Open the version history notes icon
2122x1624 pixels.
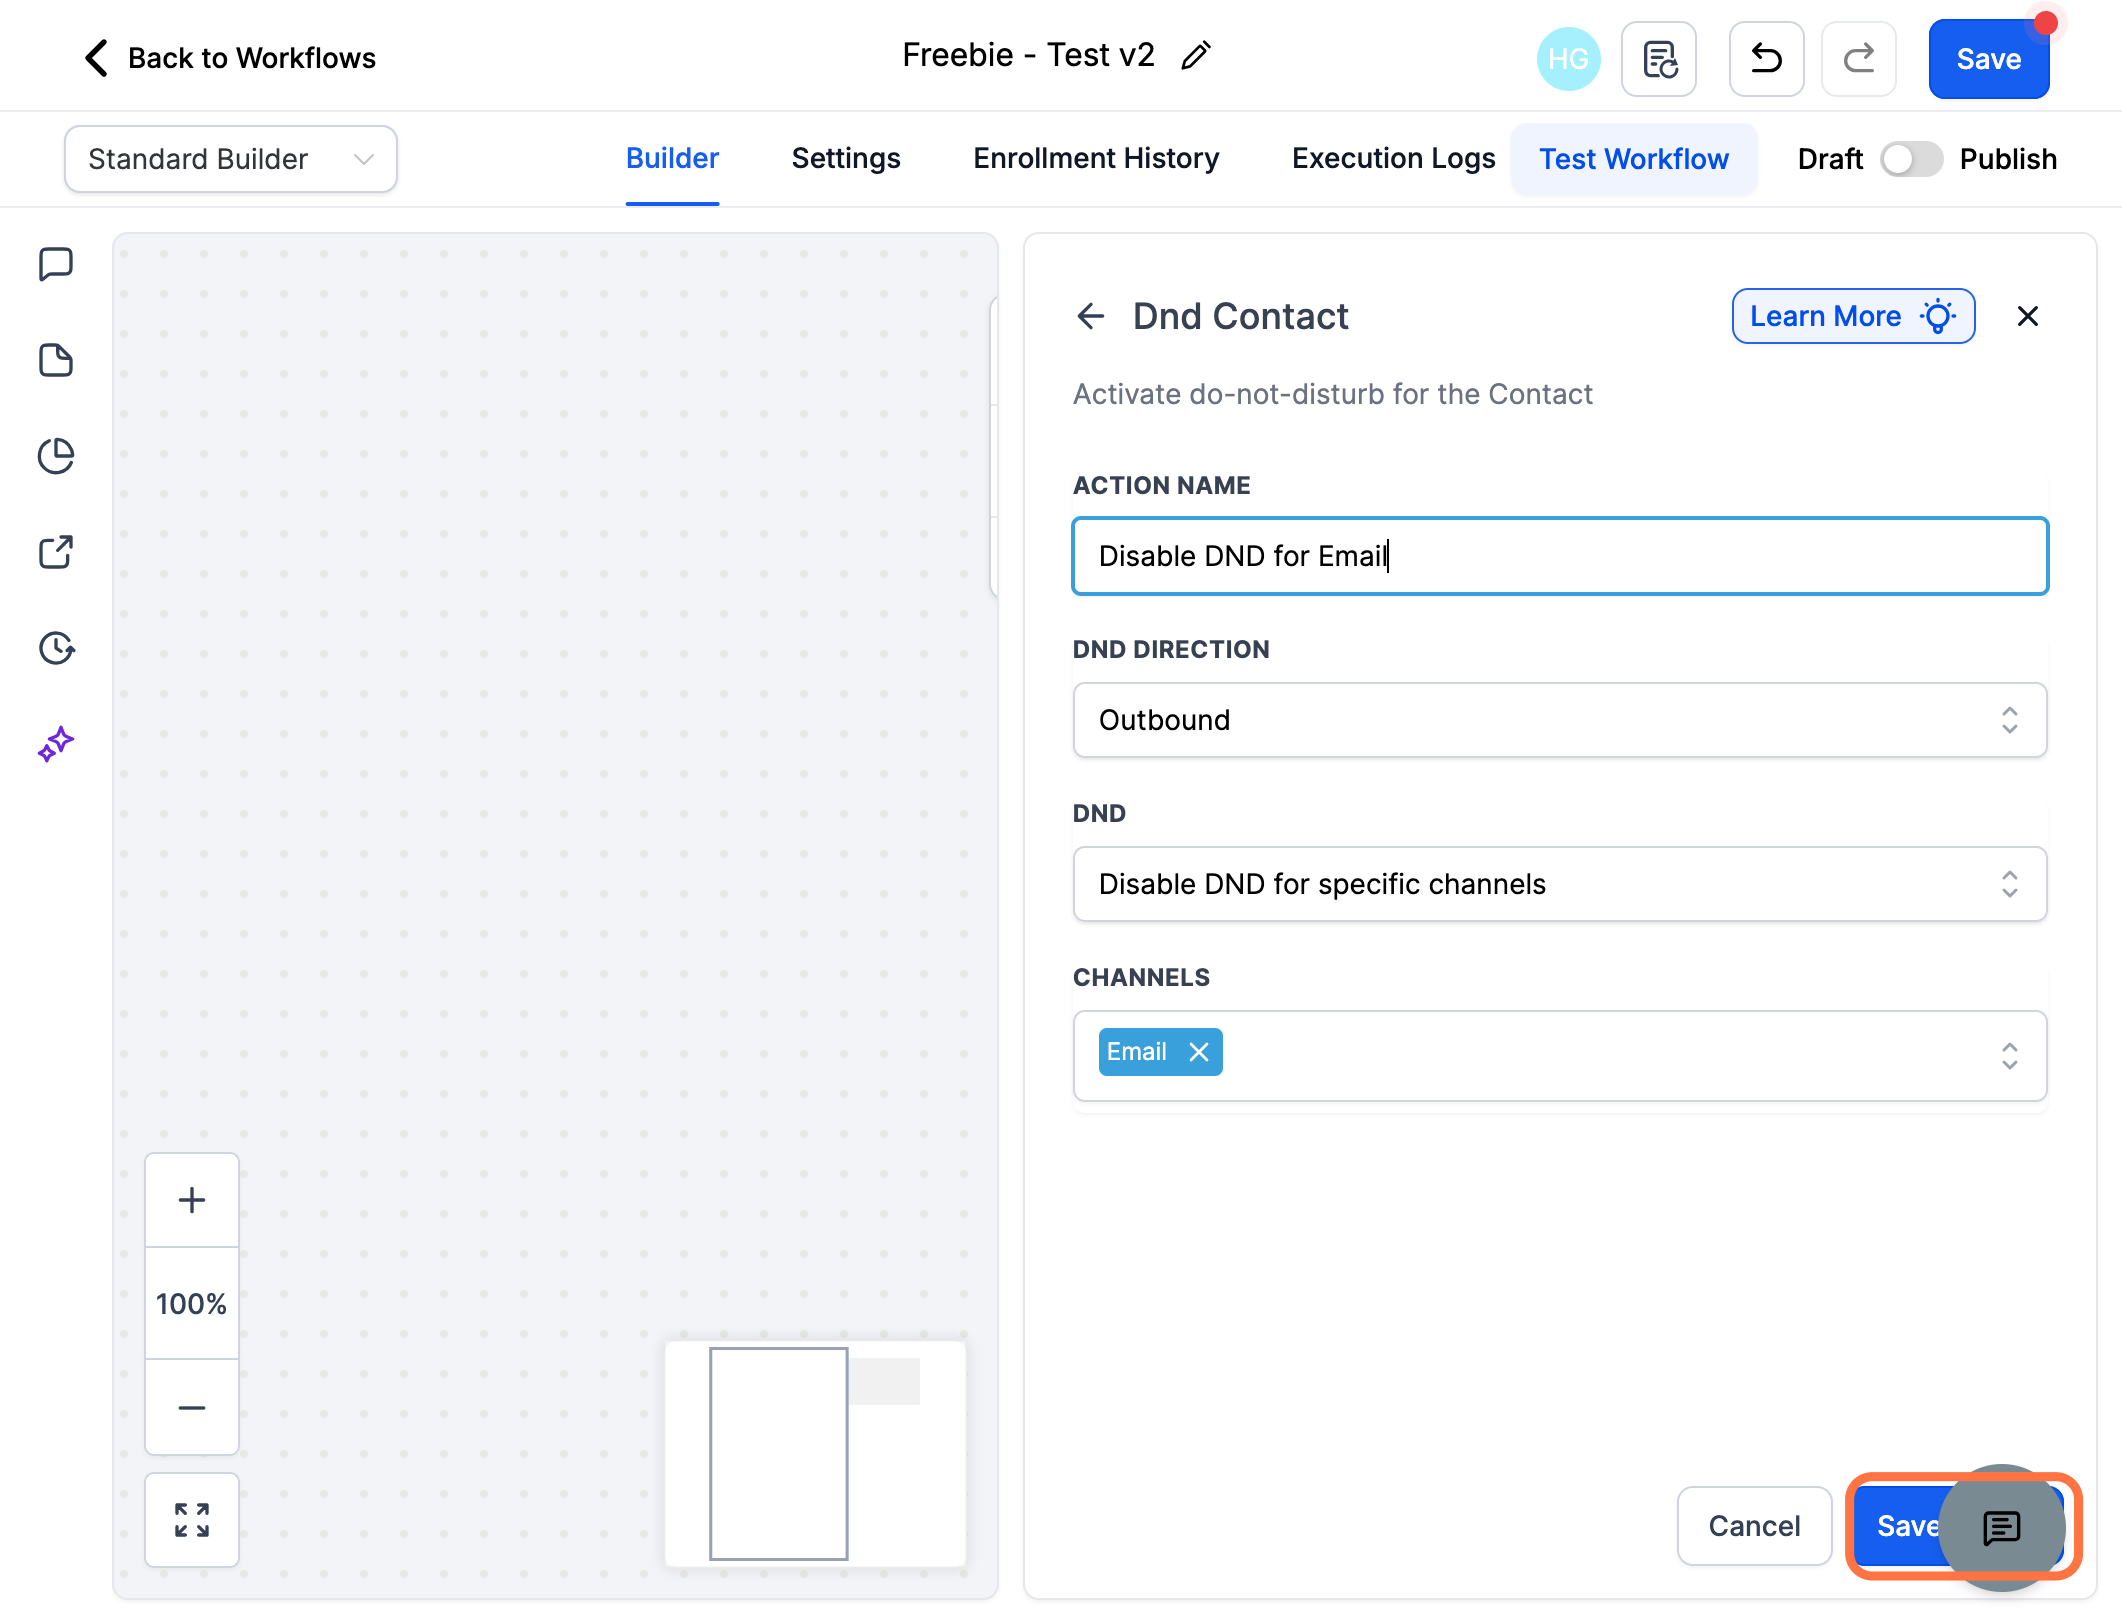point(1659,59)
